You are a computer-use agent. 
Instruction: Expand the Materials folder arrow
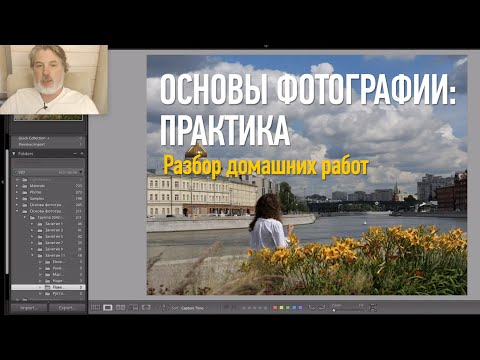[17, 186]
